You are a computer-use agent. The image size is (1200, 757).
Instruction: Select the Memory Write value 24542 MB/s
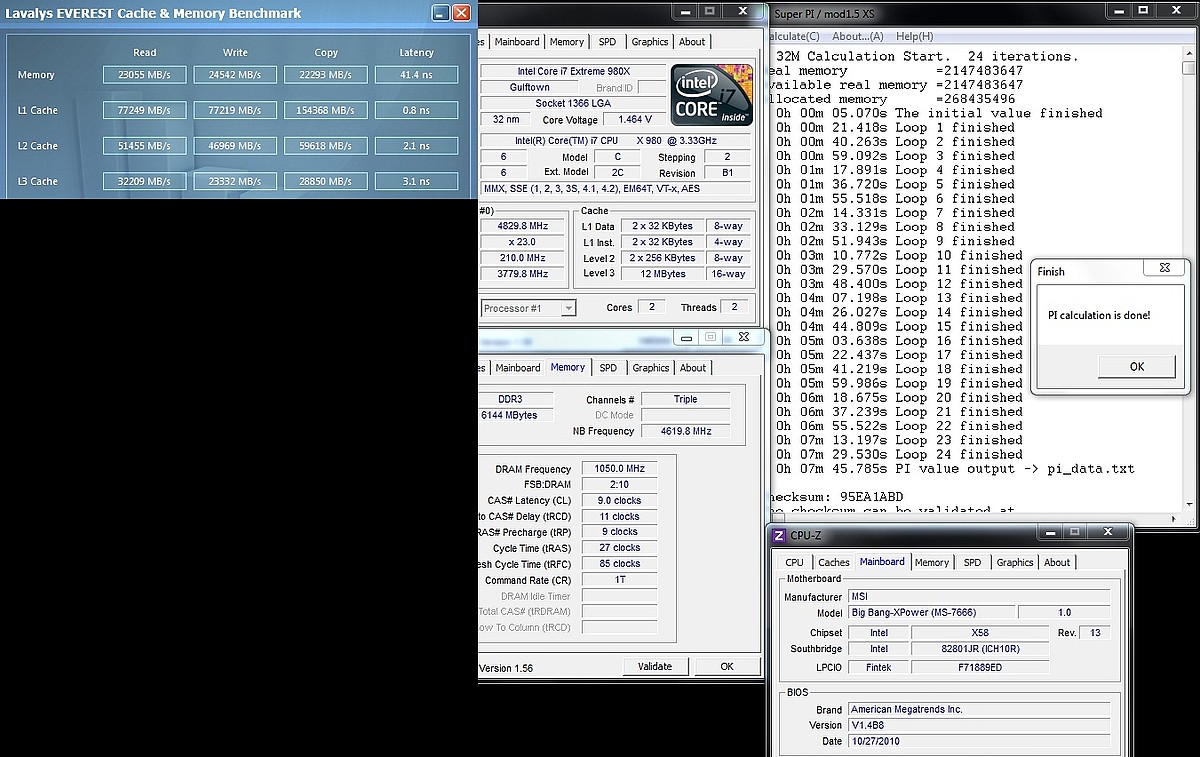click(236, 75)
